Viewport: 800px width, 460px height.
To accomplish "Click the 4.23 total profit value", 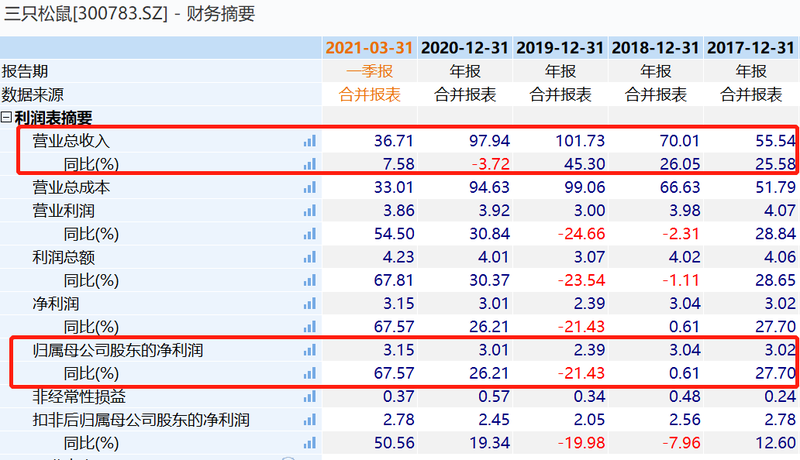I will tap(398, 258).
